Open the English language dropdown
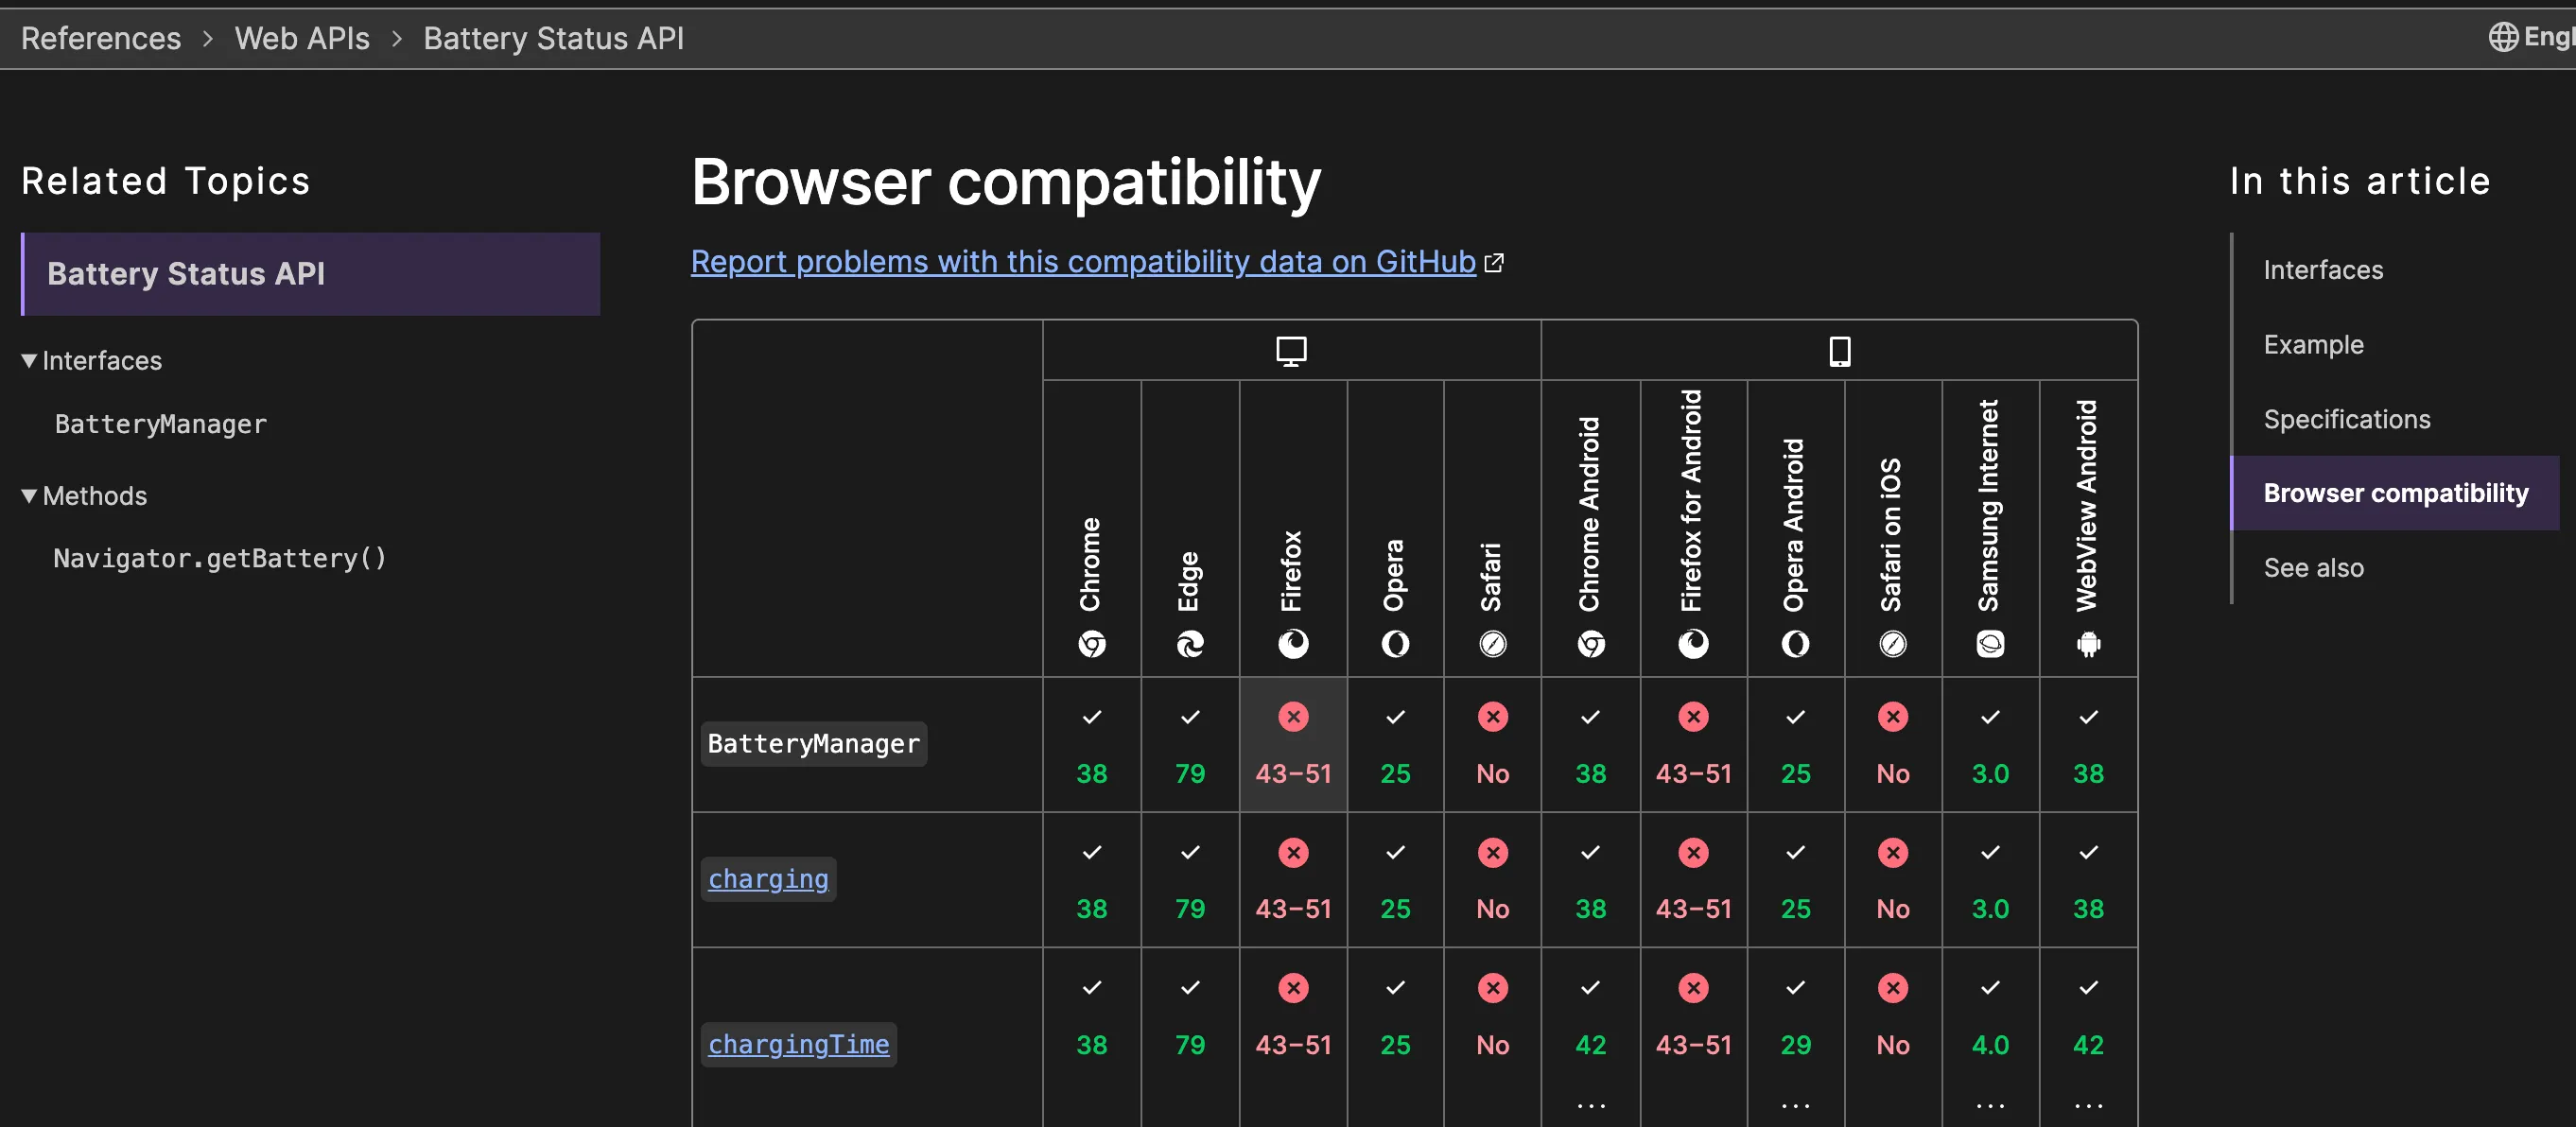This screenshot has height=1127, width=2576. 2532,37
